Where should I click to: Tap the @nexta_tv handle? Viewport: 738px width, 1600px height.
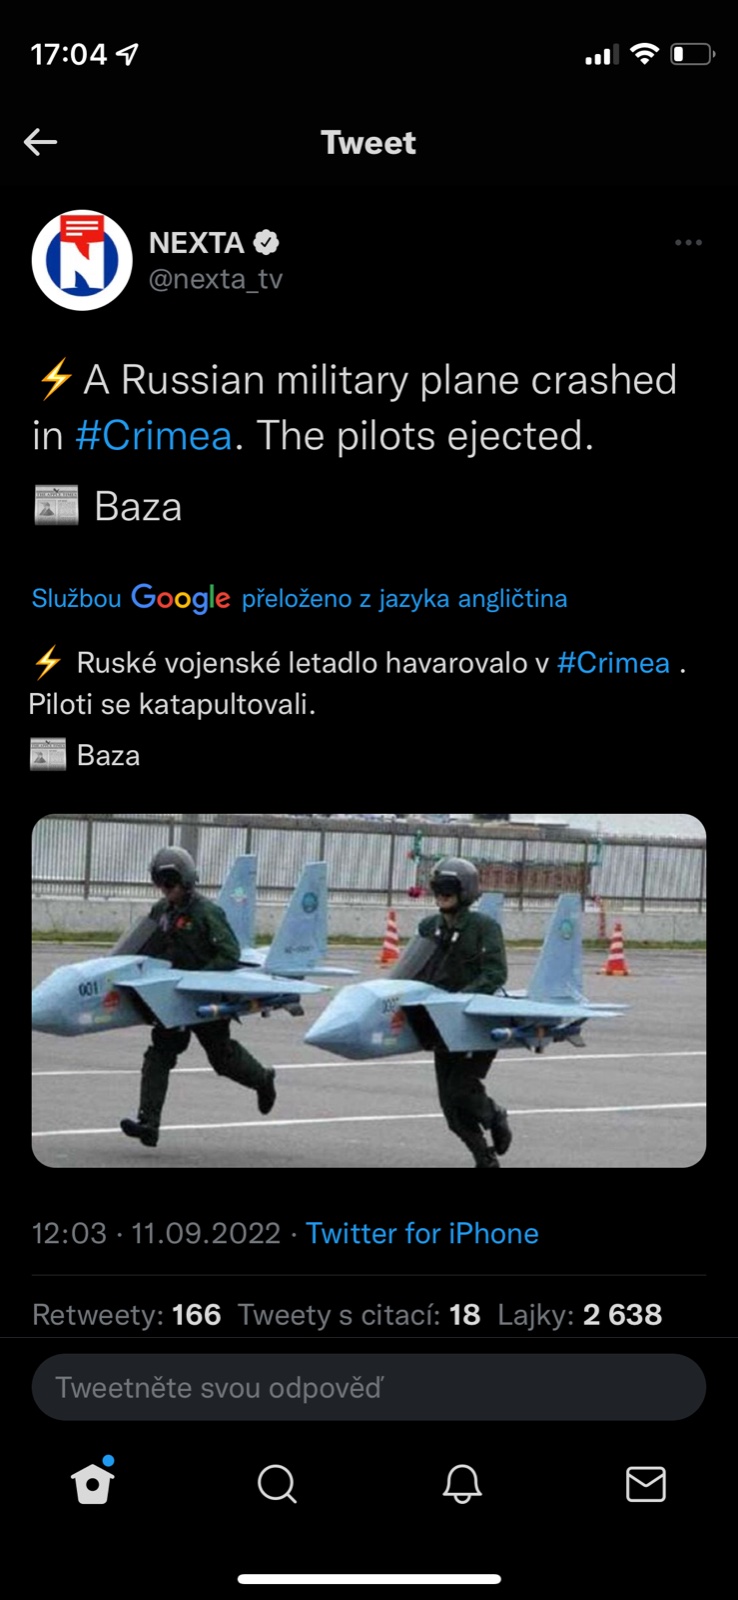point(215,279)
